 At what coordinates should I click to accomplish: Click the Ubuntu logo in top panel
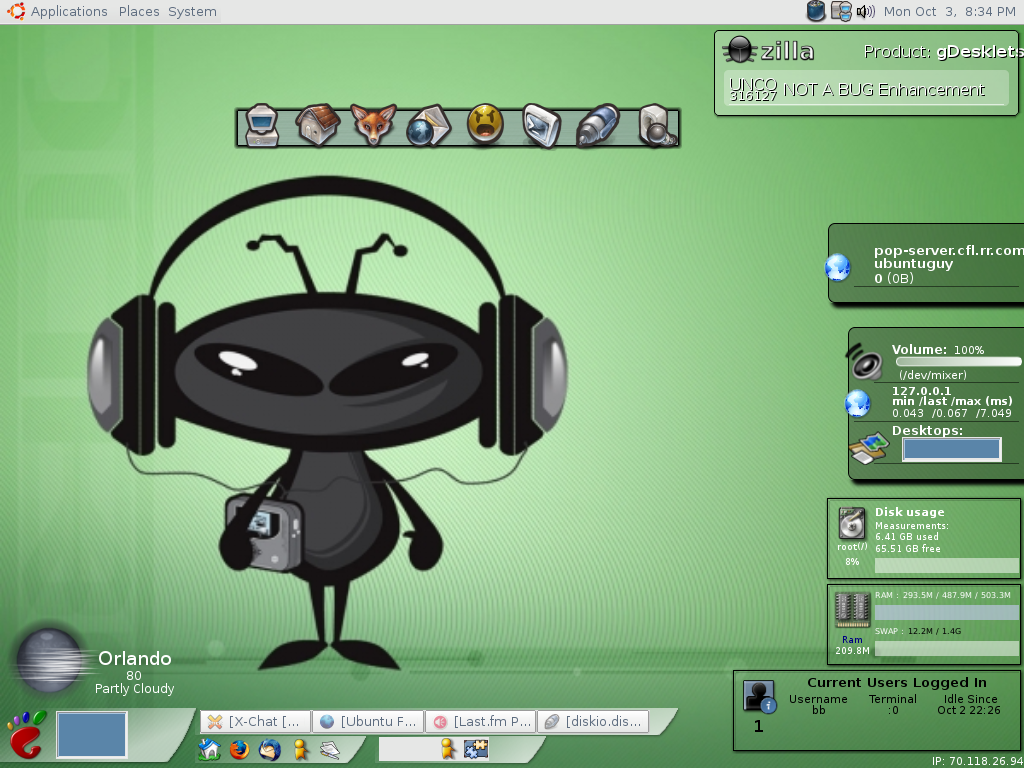pyautogui.click(x=16, y=11)
